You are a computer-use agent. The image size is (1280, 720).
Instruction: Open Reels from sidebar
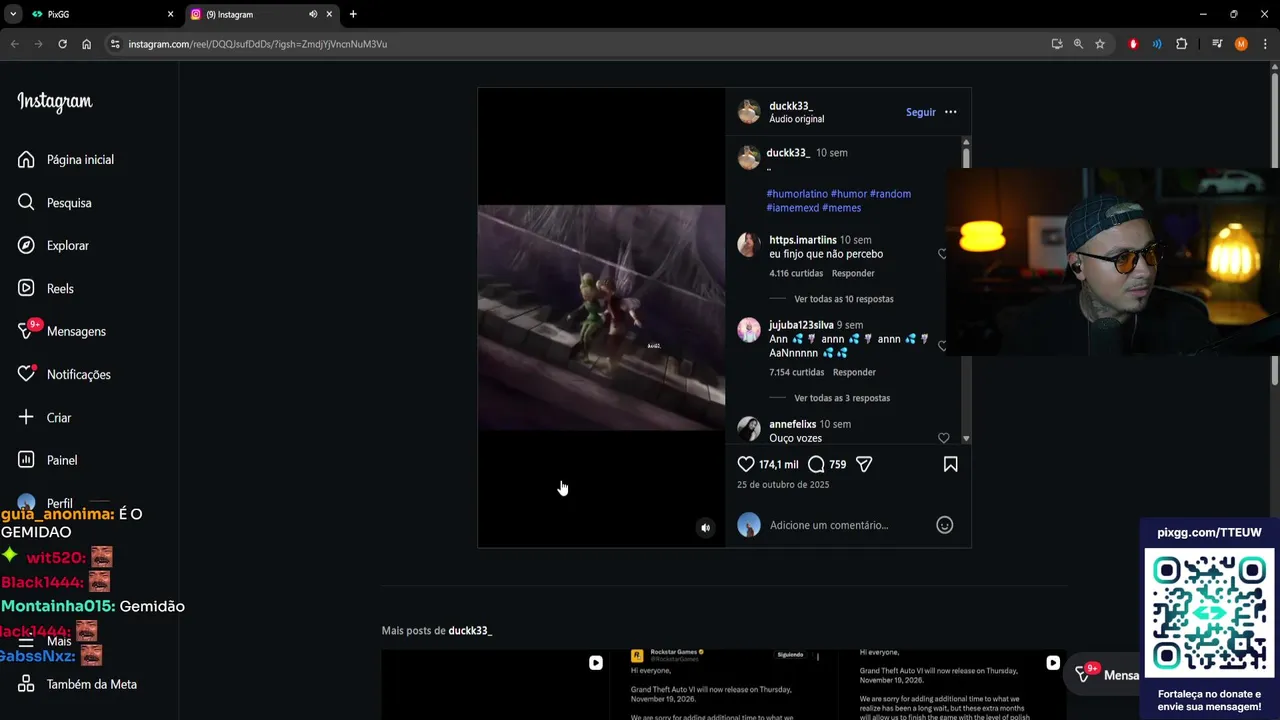pyautogui.click(x=46, y=289)
